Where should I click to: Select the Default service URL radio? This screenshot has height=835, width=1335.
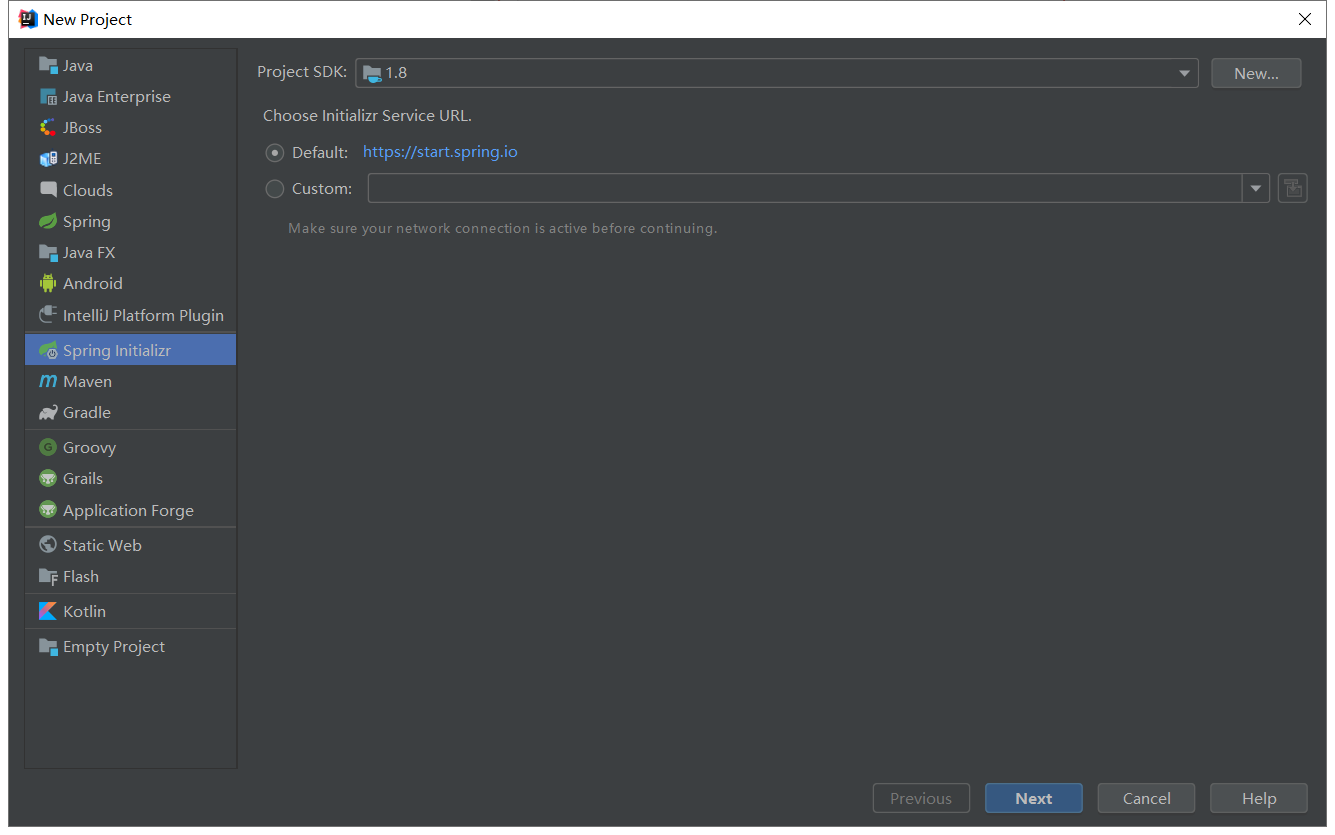pos(275,153)
